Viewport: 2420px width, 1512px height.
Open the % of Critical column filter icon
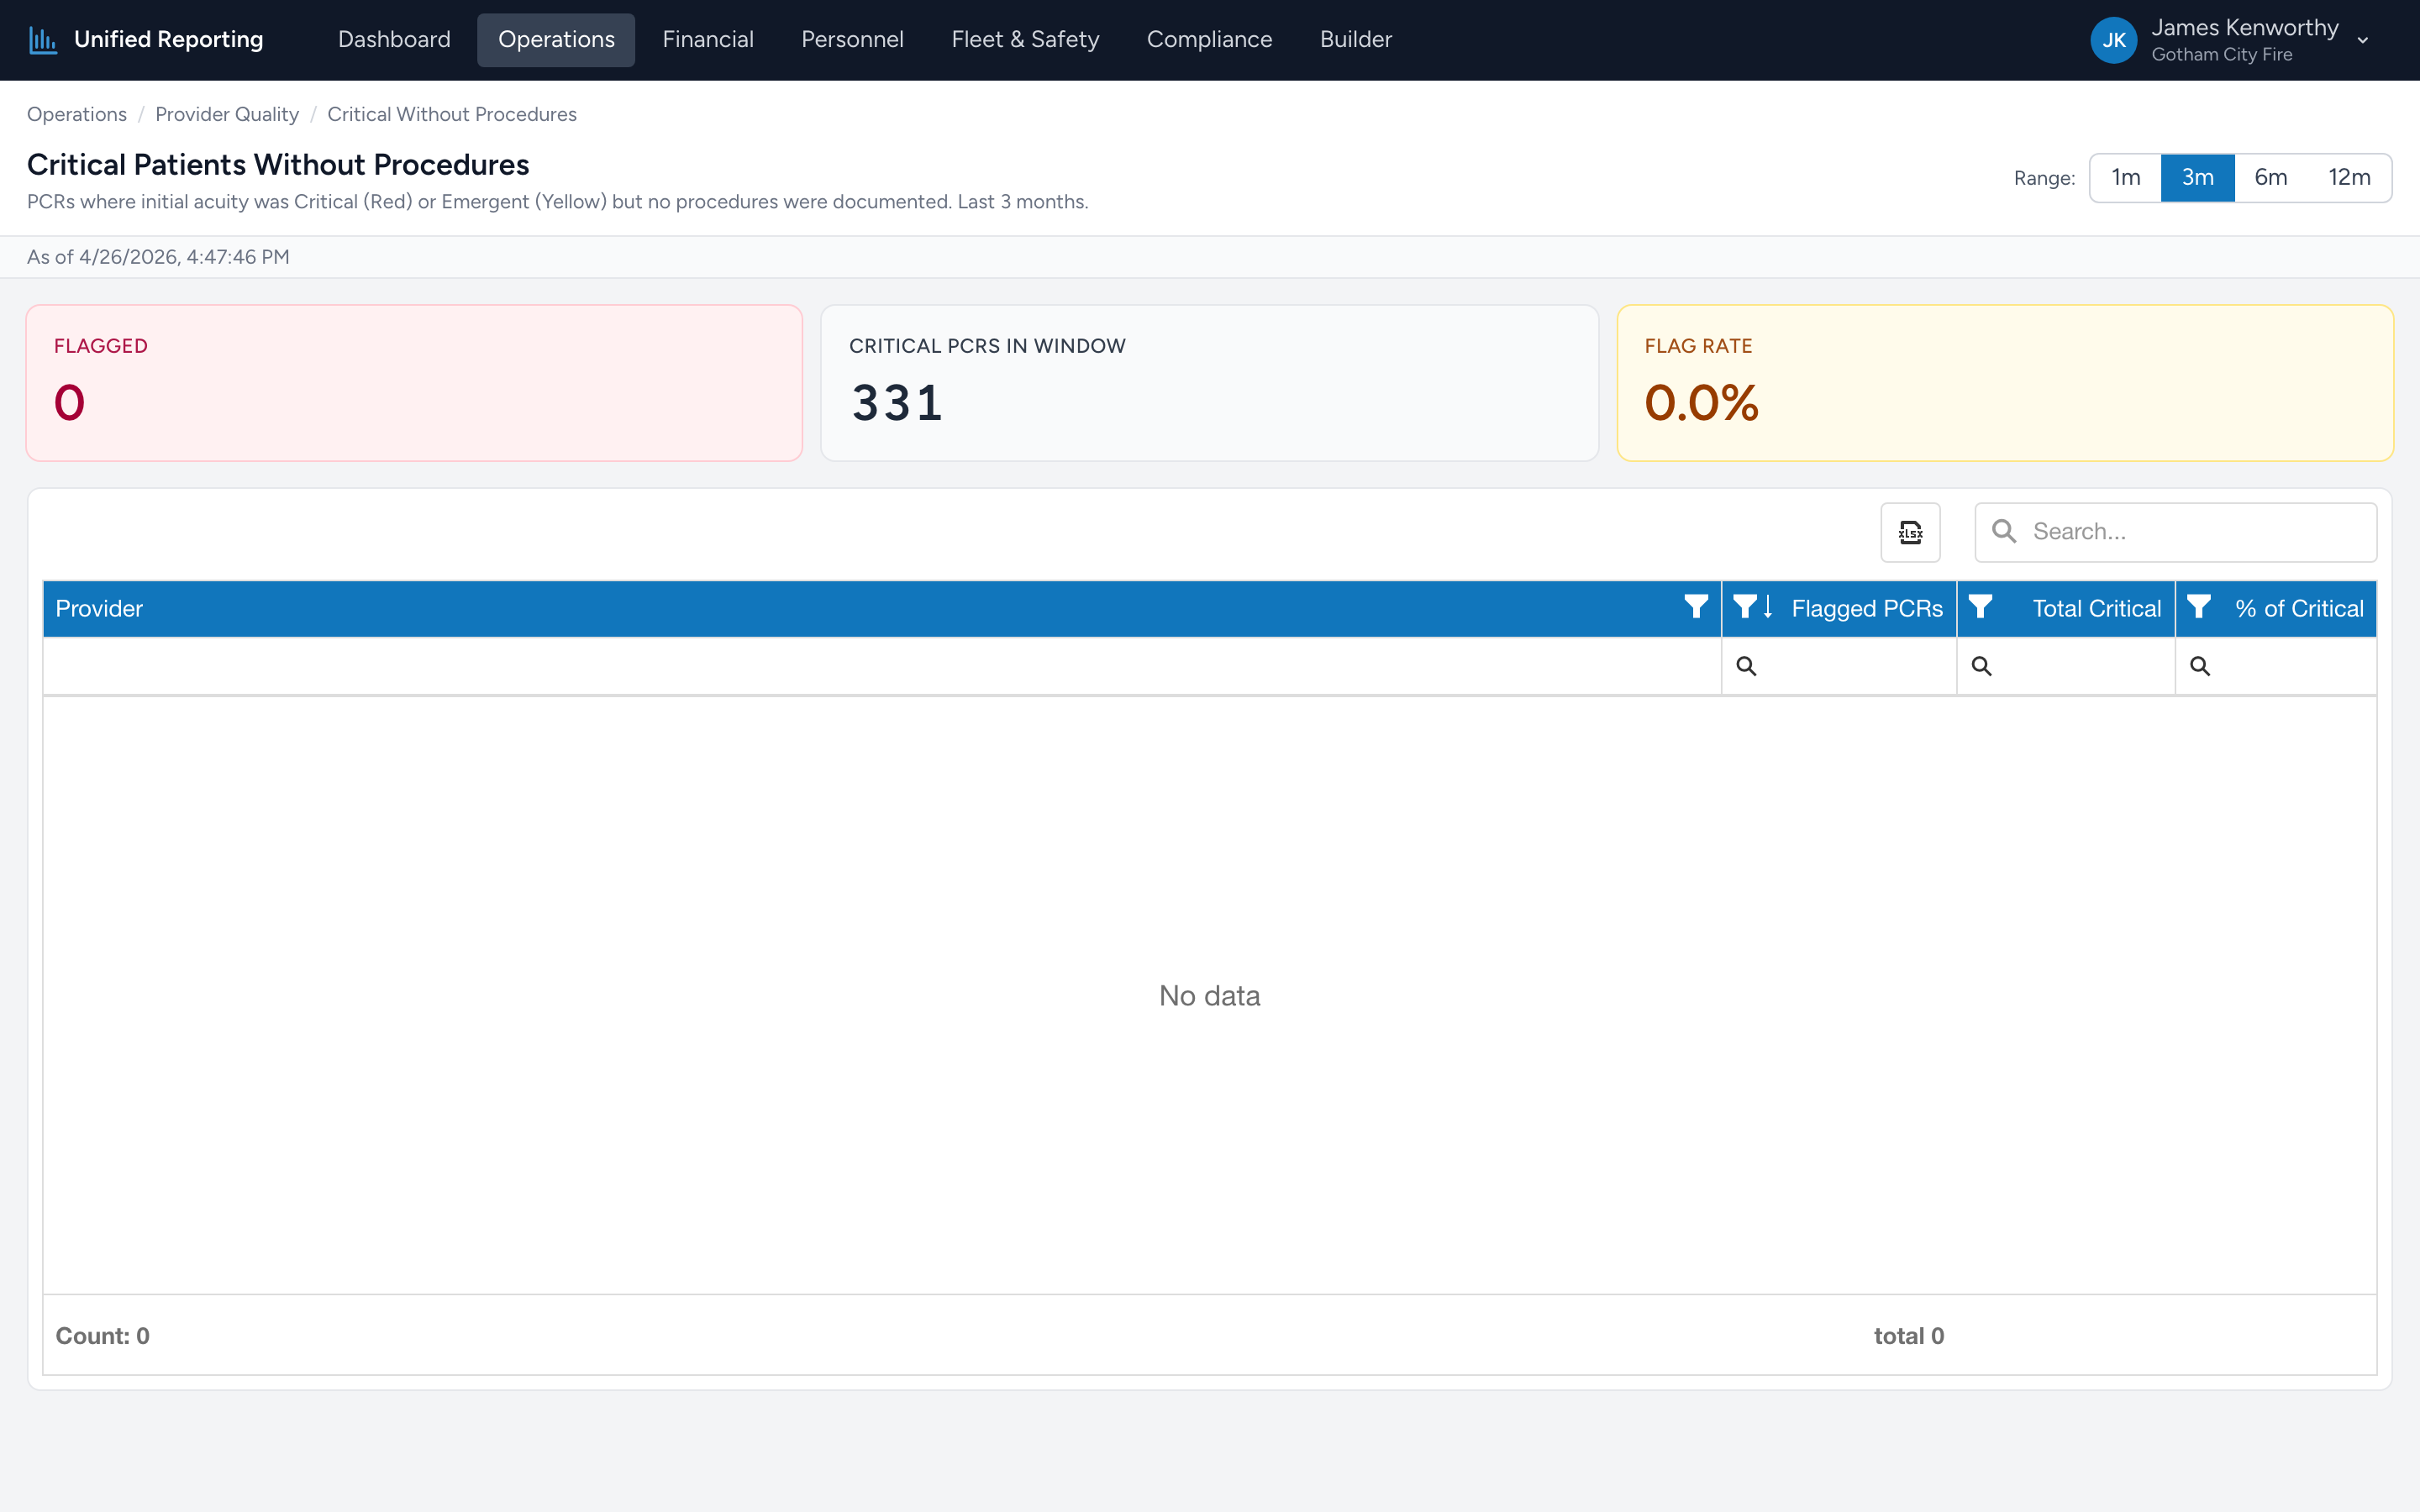point(2198,607)
